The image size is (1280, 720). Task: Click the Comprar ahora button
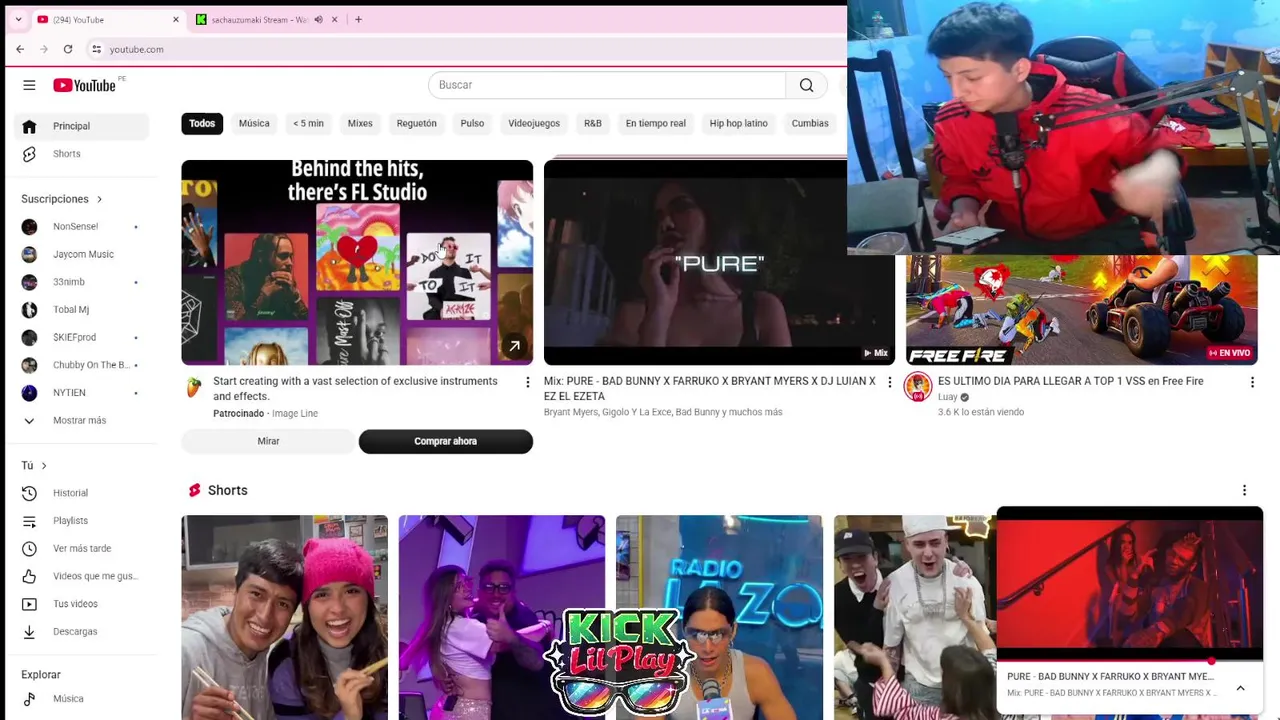pos(446,441)
